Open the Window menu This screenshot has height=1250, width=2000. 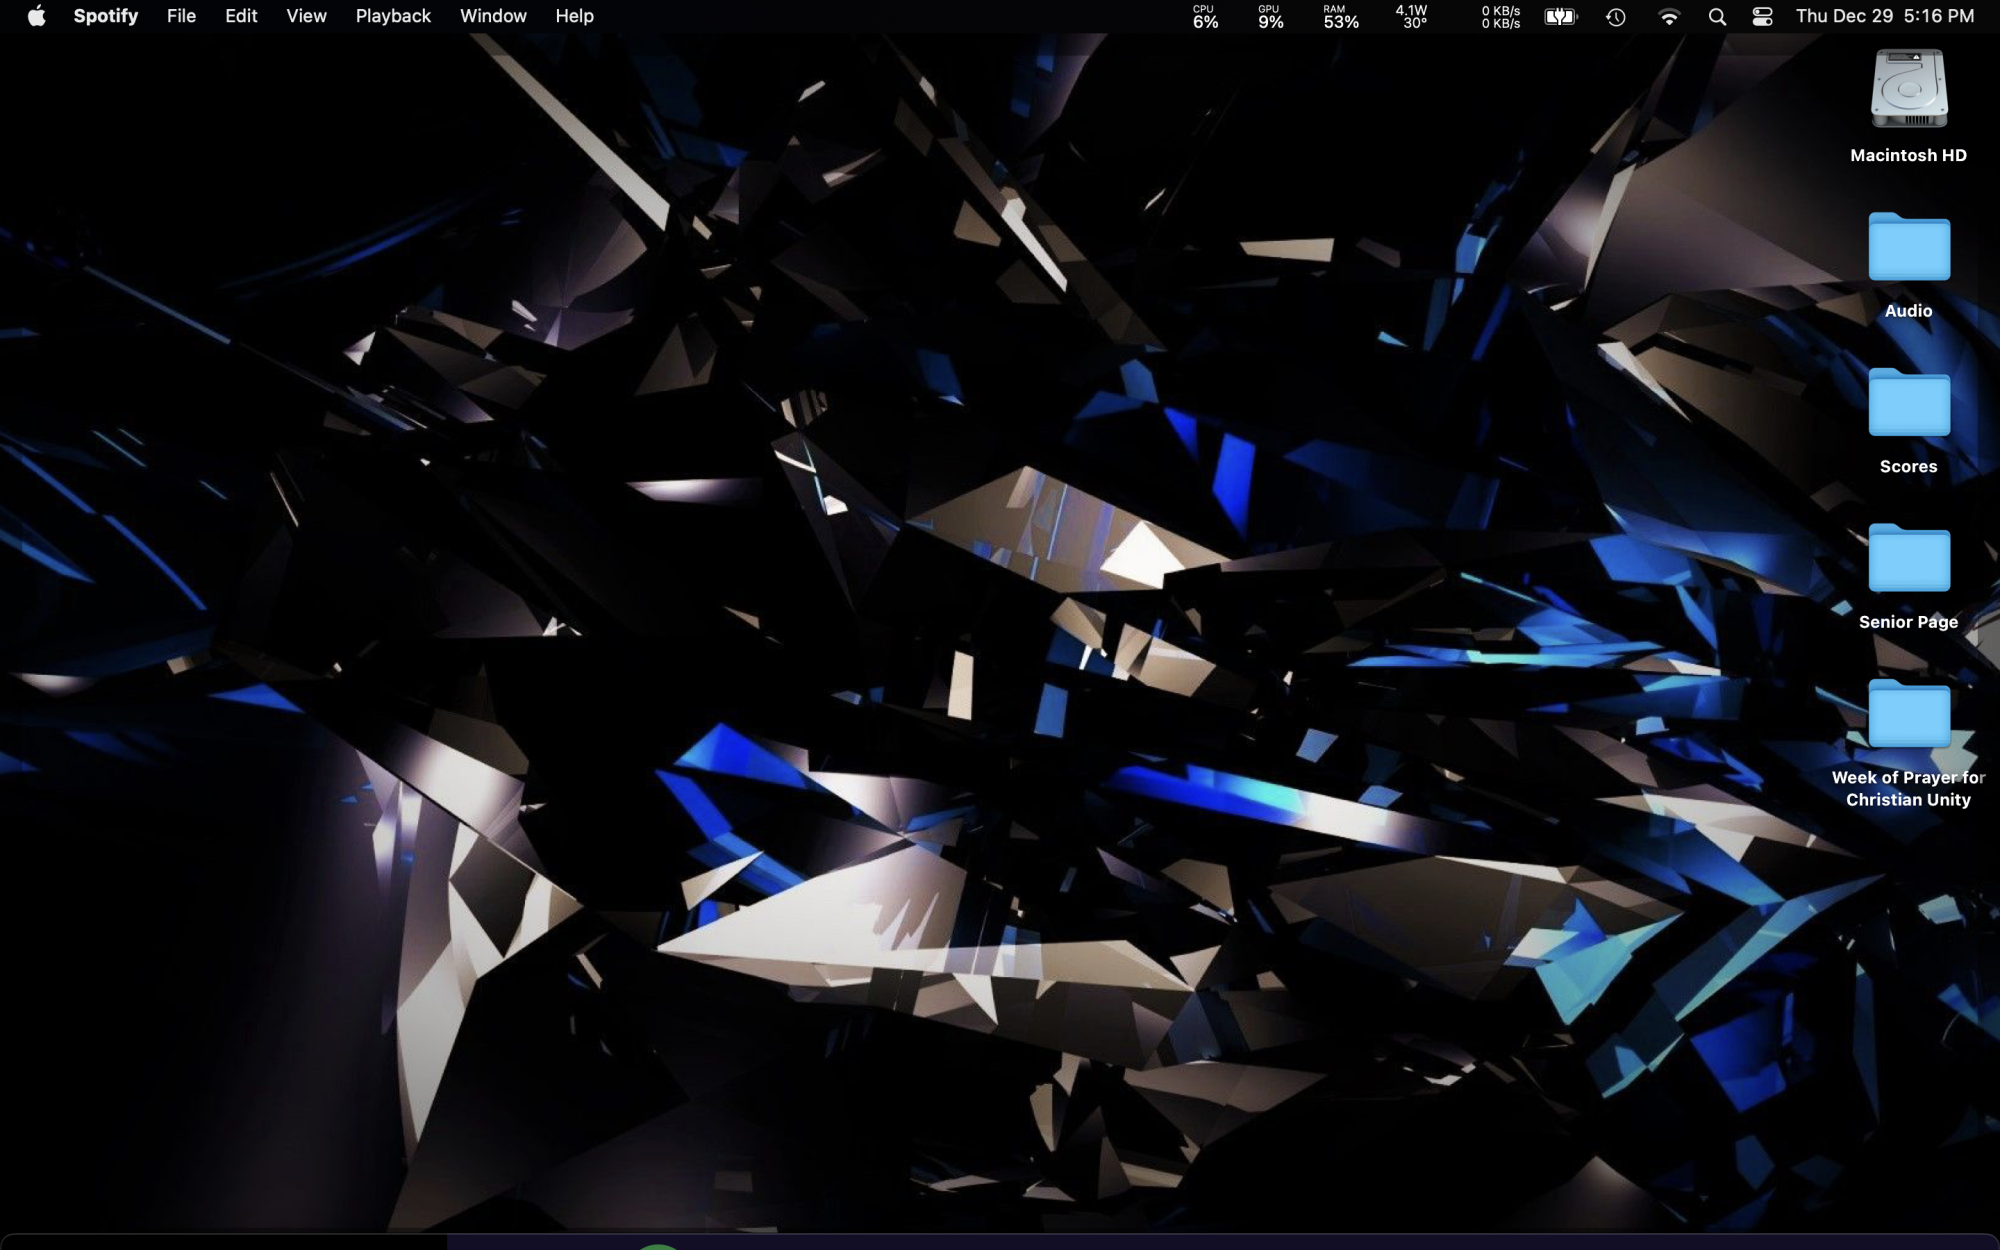point(493,16)
